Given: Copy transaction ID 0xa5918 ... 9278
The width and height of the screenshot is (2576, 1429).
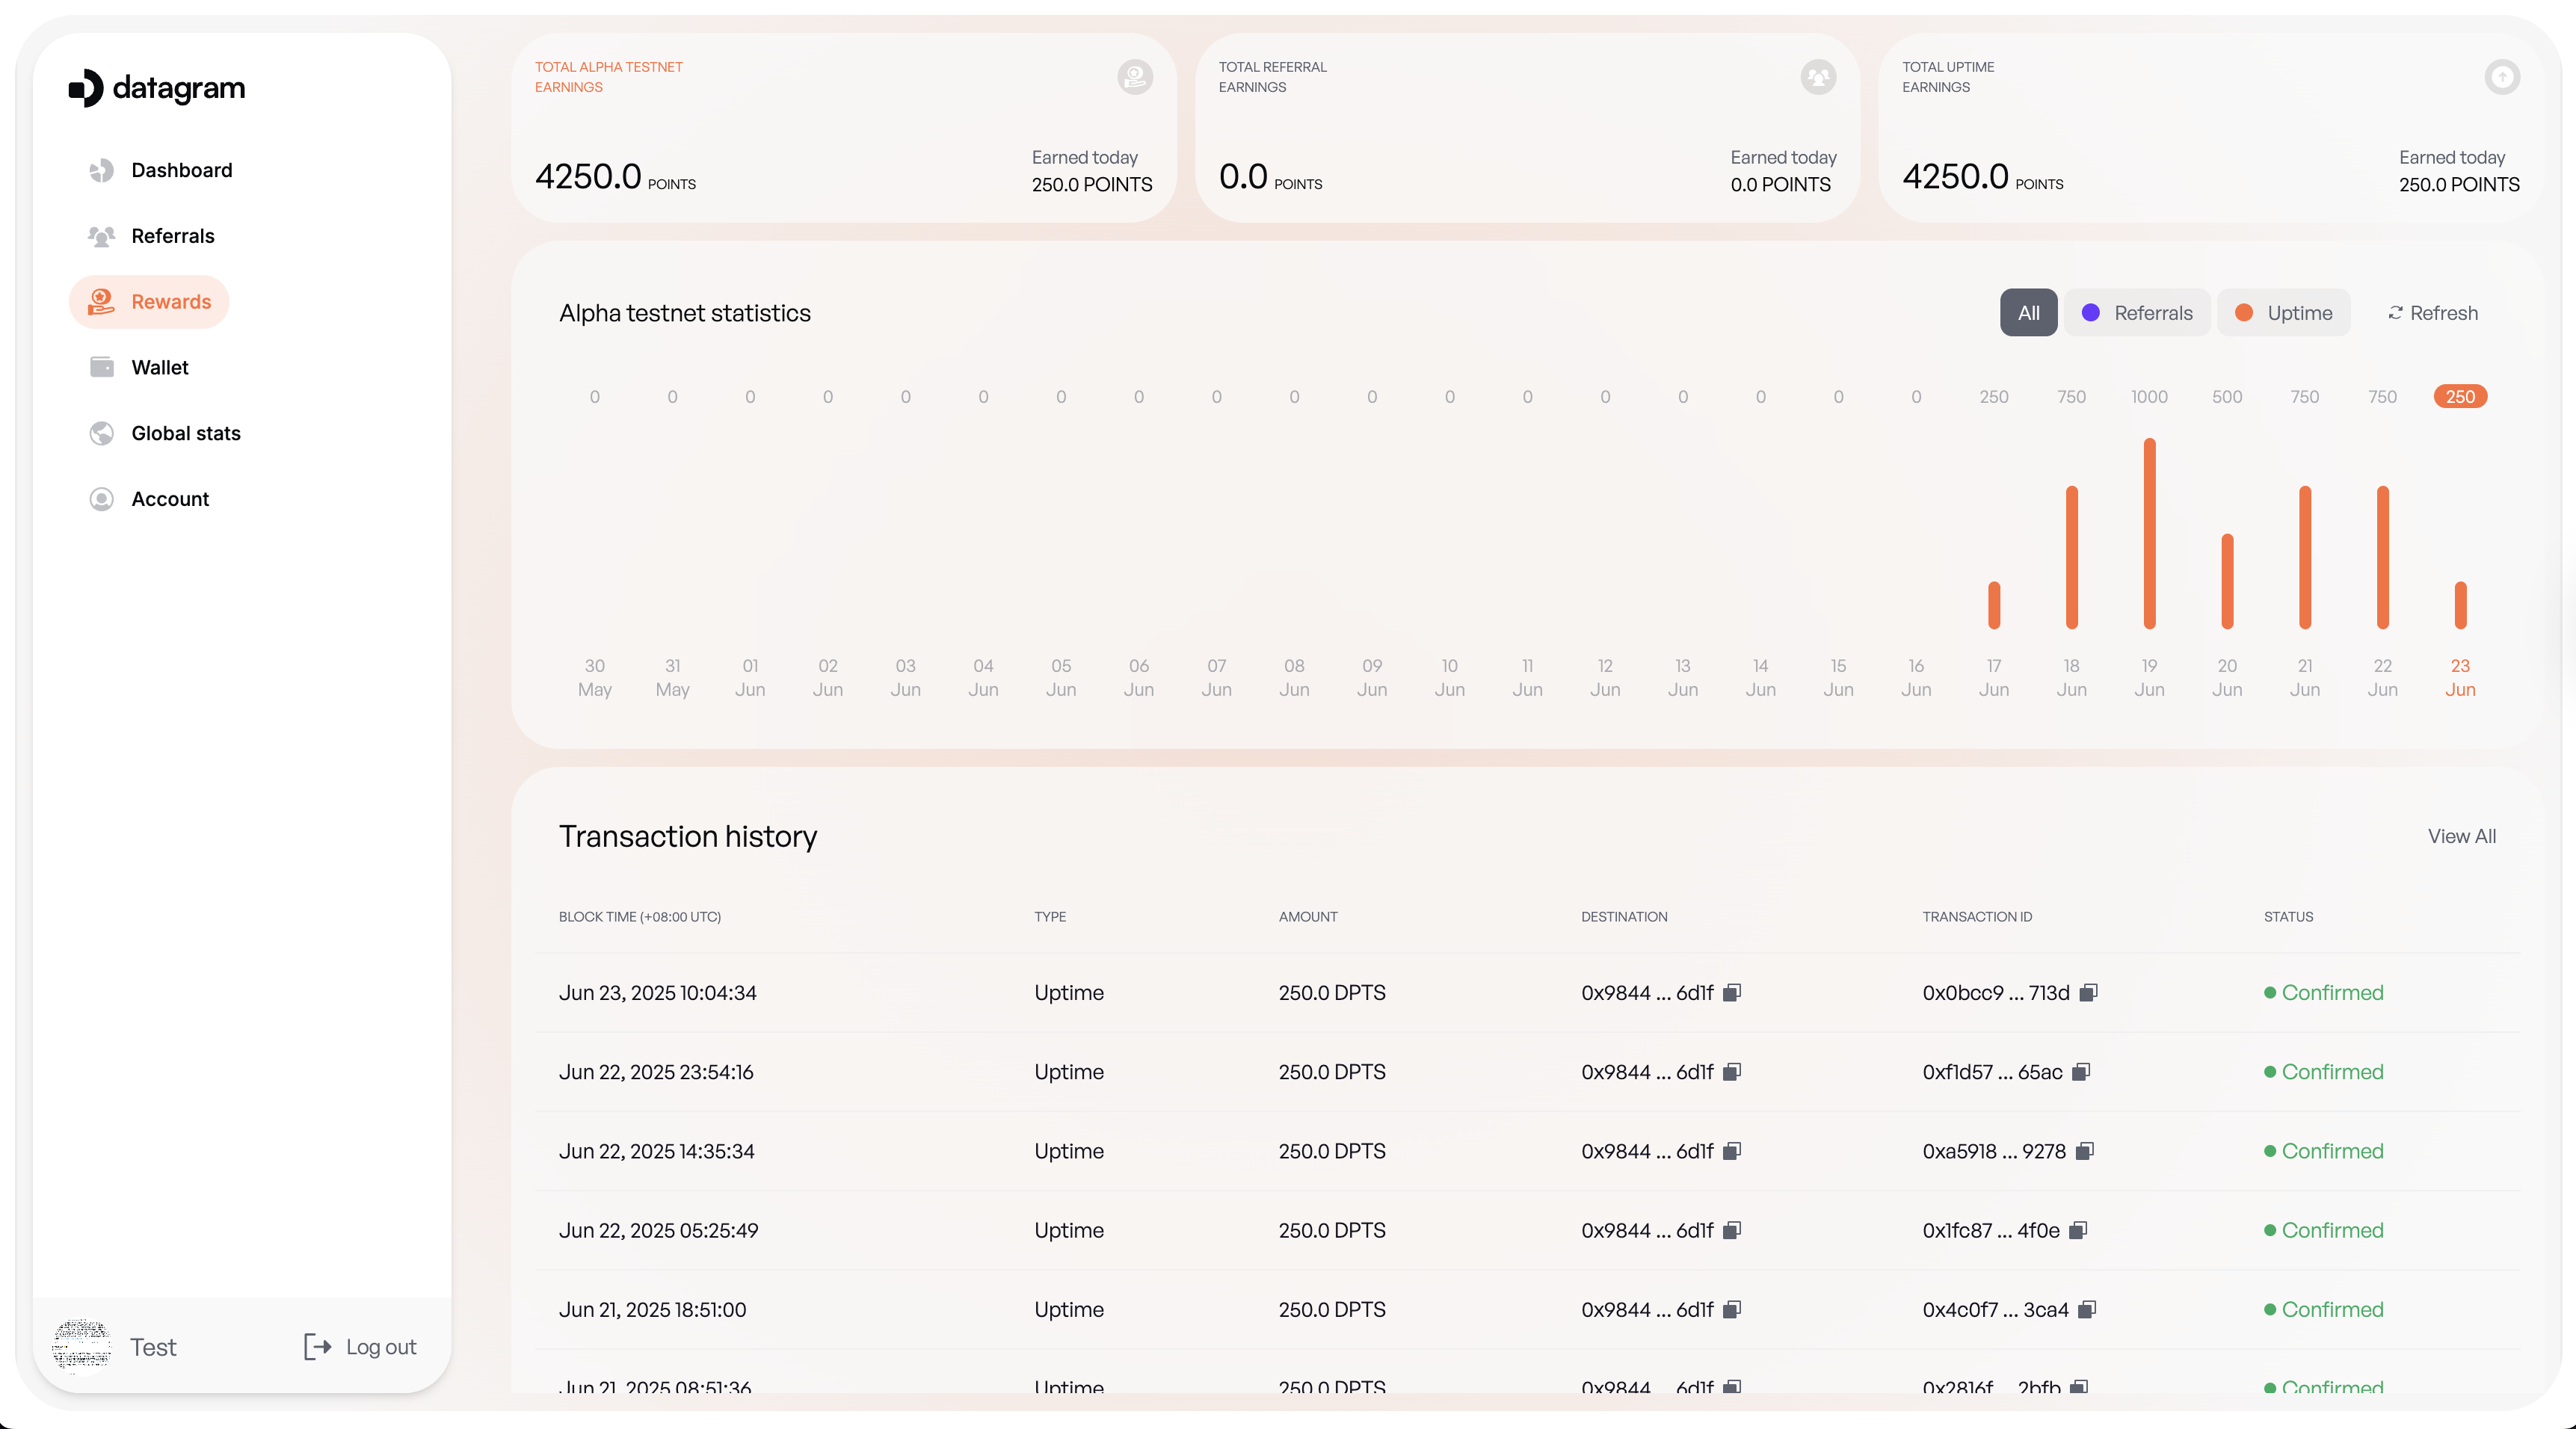Looking at the screenshot, I should (2085, 1151).
